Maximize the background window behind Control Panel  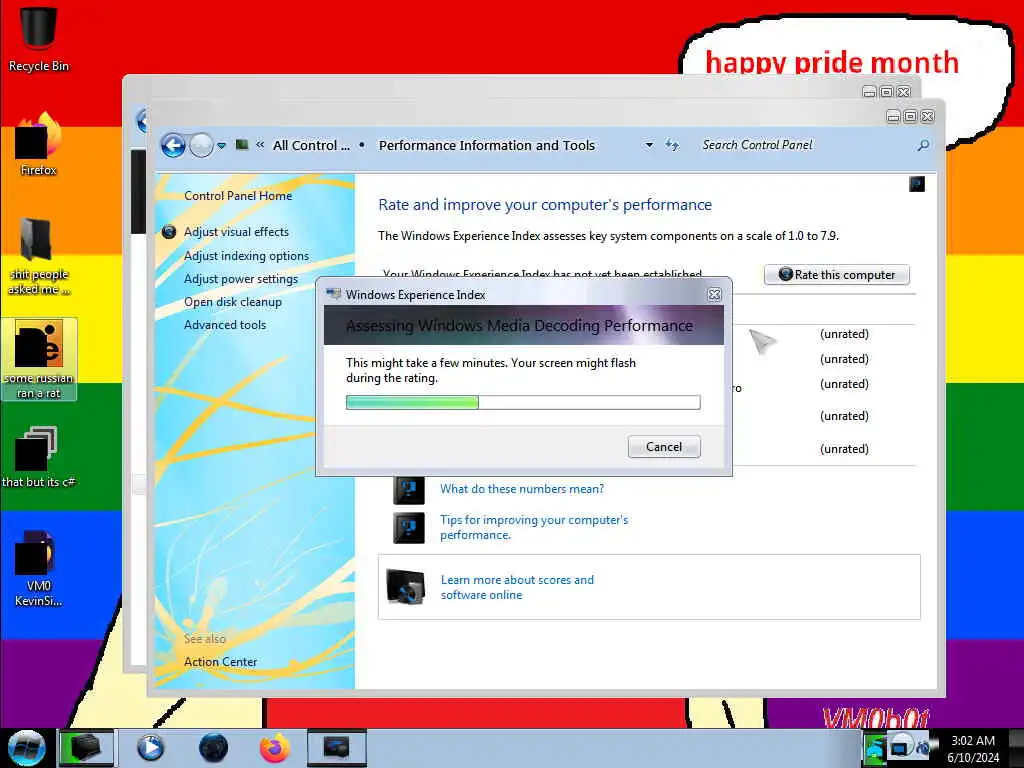[886, 92]
